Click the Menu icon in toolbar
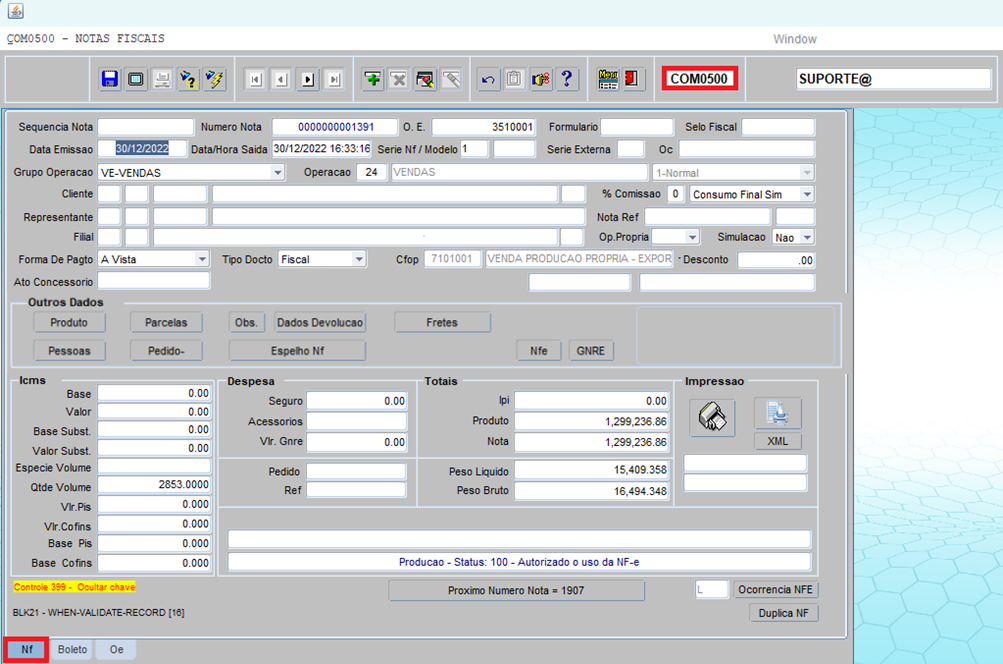This screenshot has height=664, width=1003. 608,79
